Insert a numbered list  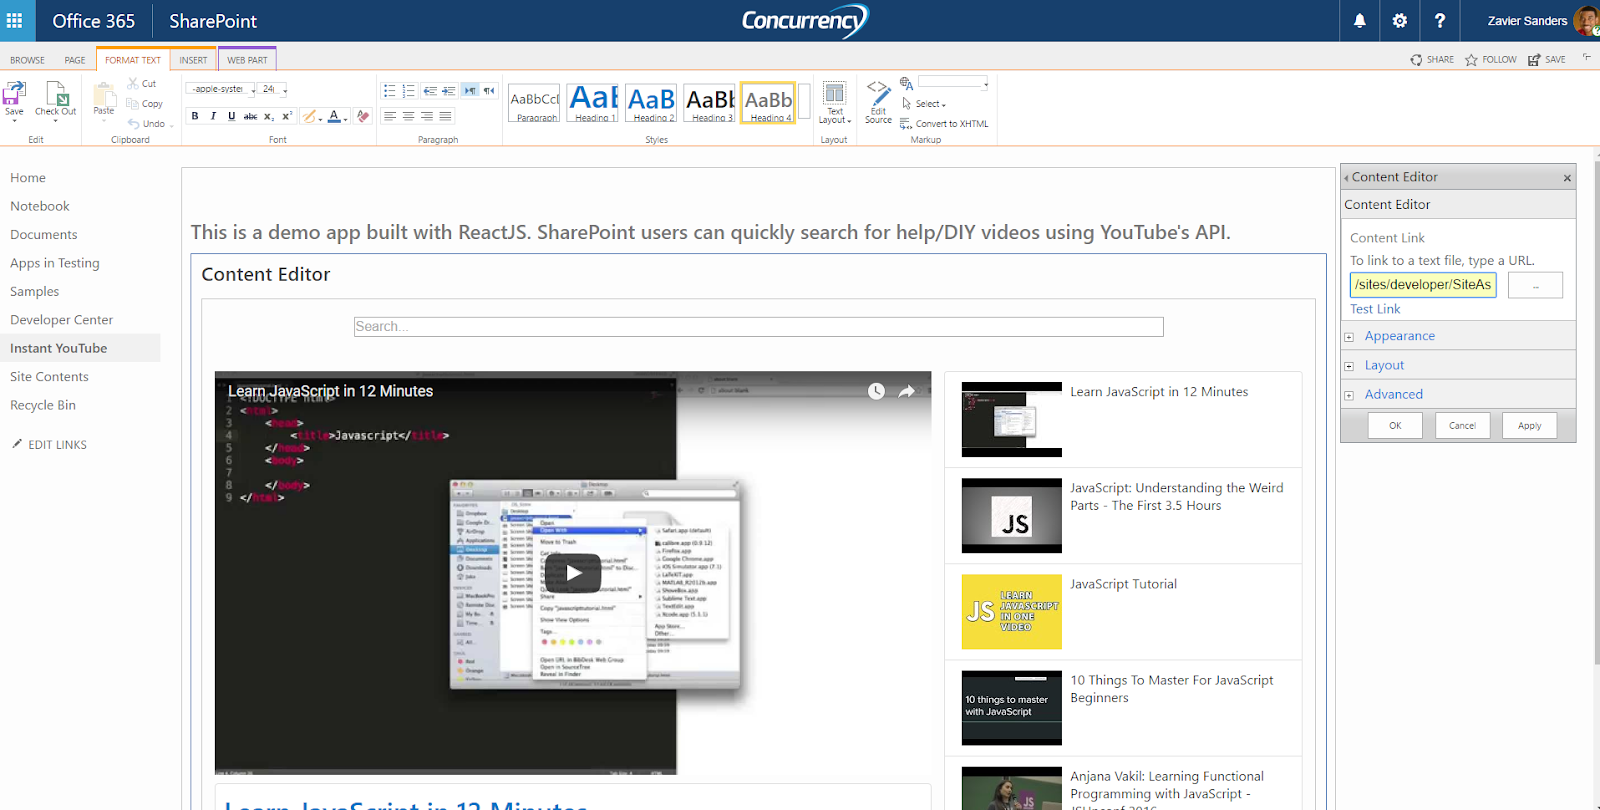(x=408, y=91)
